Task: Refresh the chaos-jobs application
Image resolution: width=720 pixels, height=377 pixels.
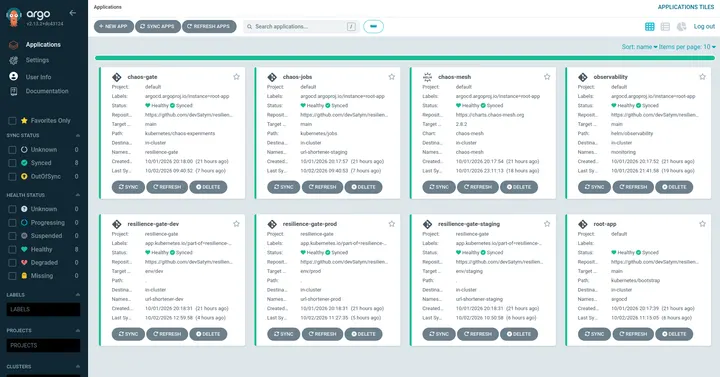Action: pyautogui.click(x=322, y=187)
